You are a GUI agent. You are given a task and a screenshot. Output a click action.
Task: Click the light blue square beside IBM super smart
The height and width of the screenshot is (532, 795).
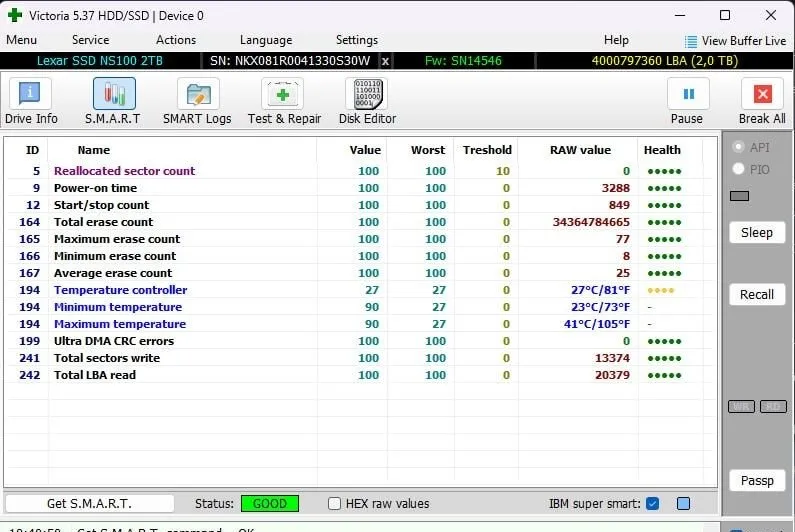683,504
